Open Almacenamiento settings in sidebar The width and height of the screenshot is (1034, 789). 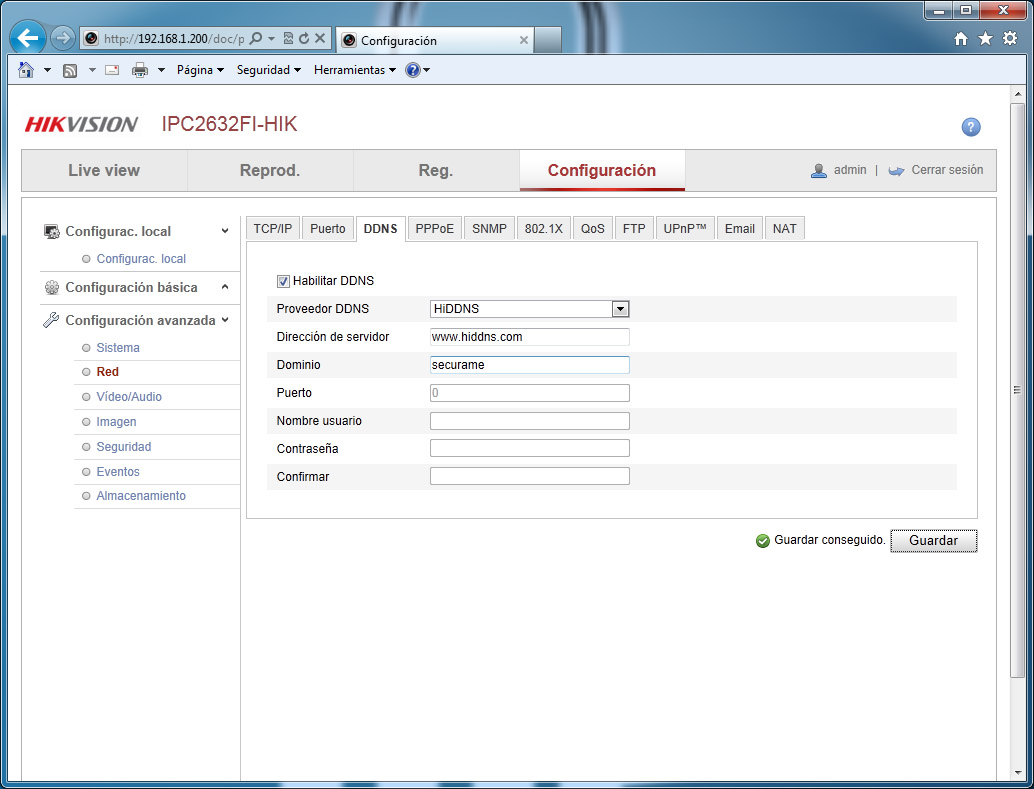pyautogui.click(x=141, y=495)
